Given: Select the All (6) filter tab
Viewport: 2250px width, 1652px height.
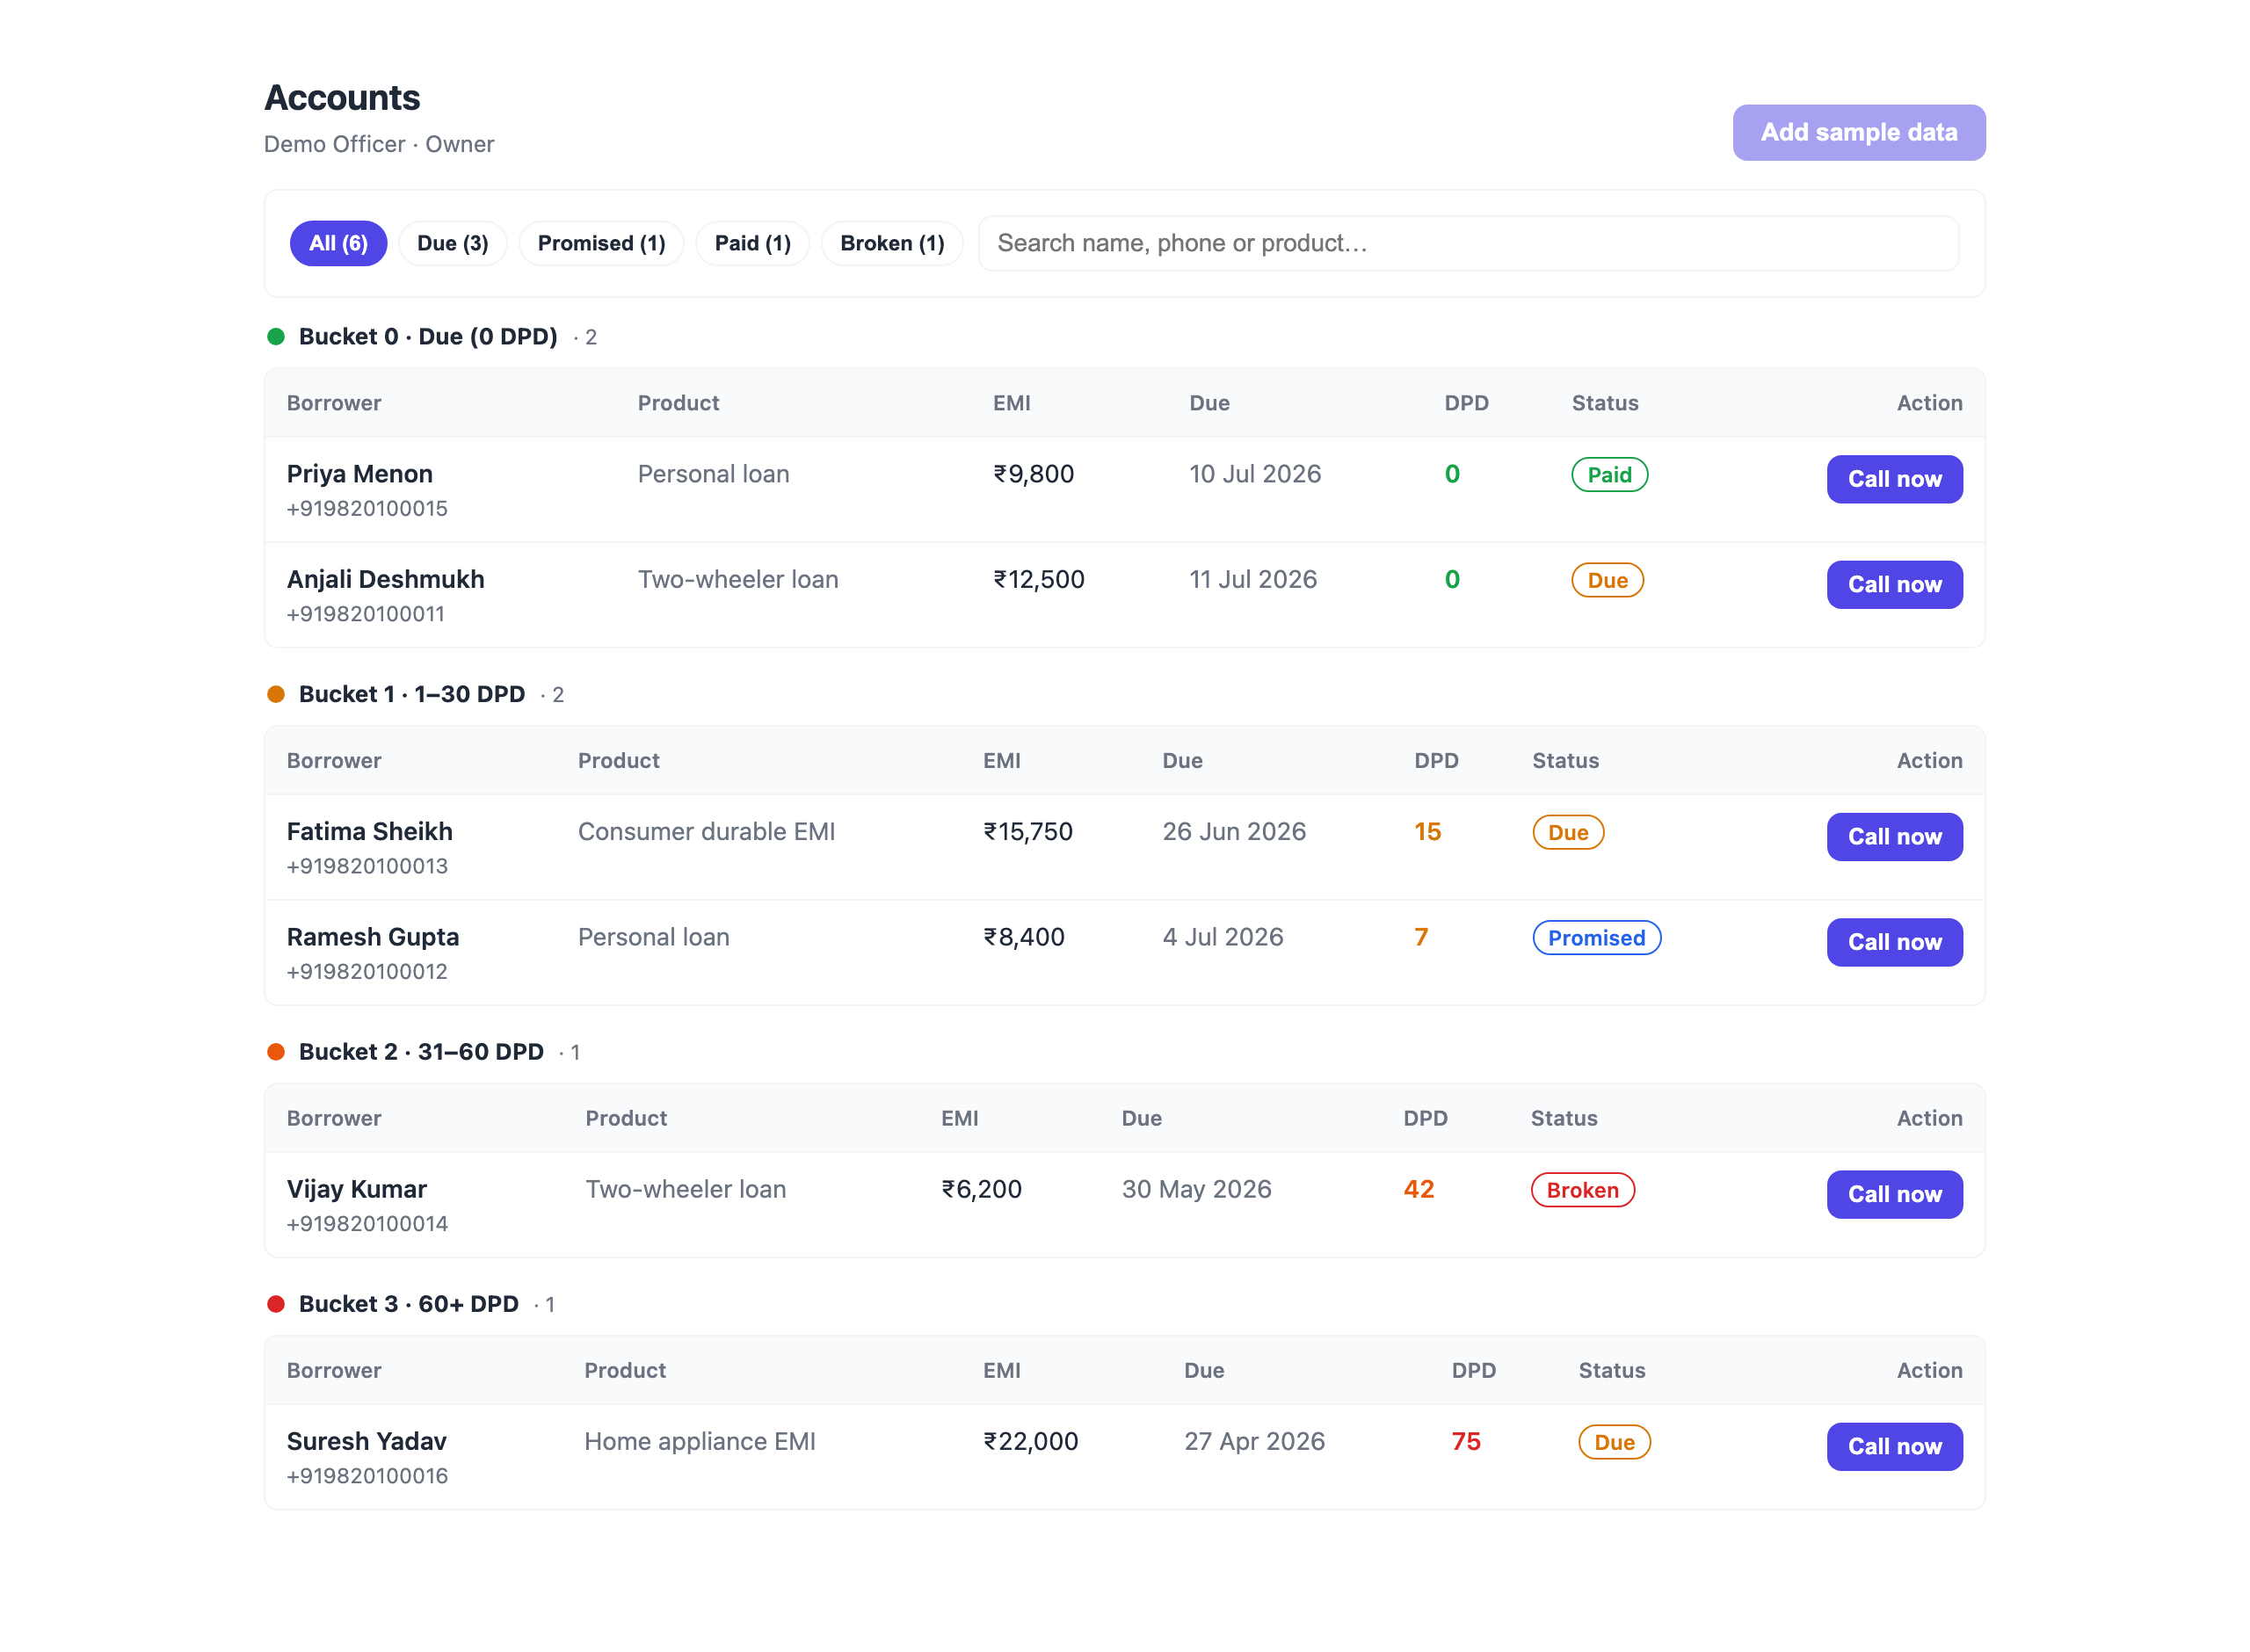Looking at the screenshot, I should 338,243.
